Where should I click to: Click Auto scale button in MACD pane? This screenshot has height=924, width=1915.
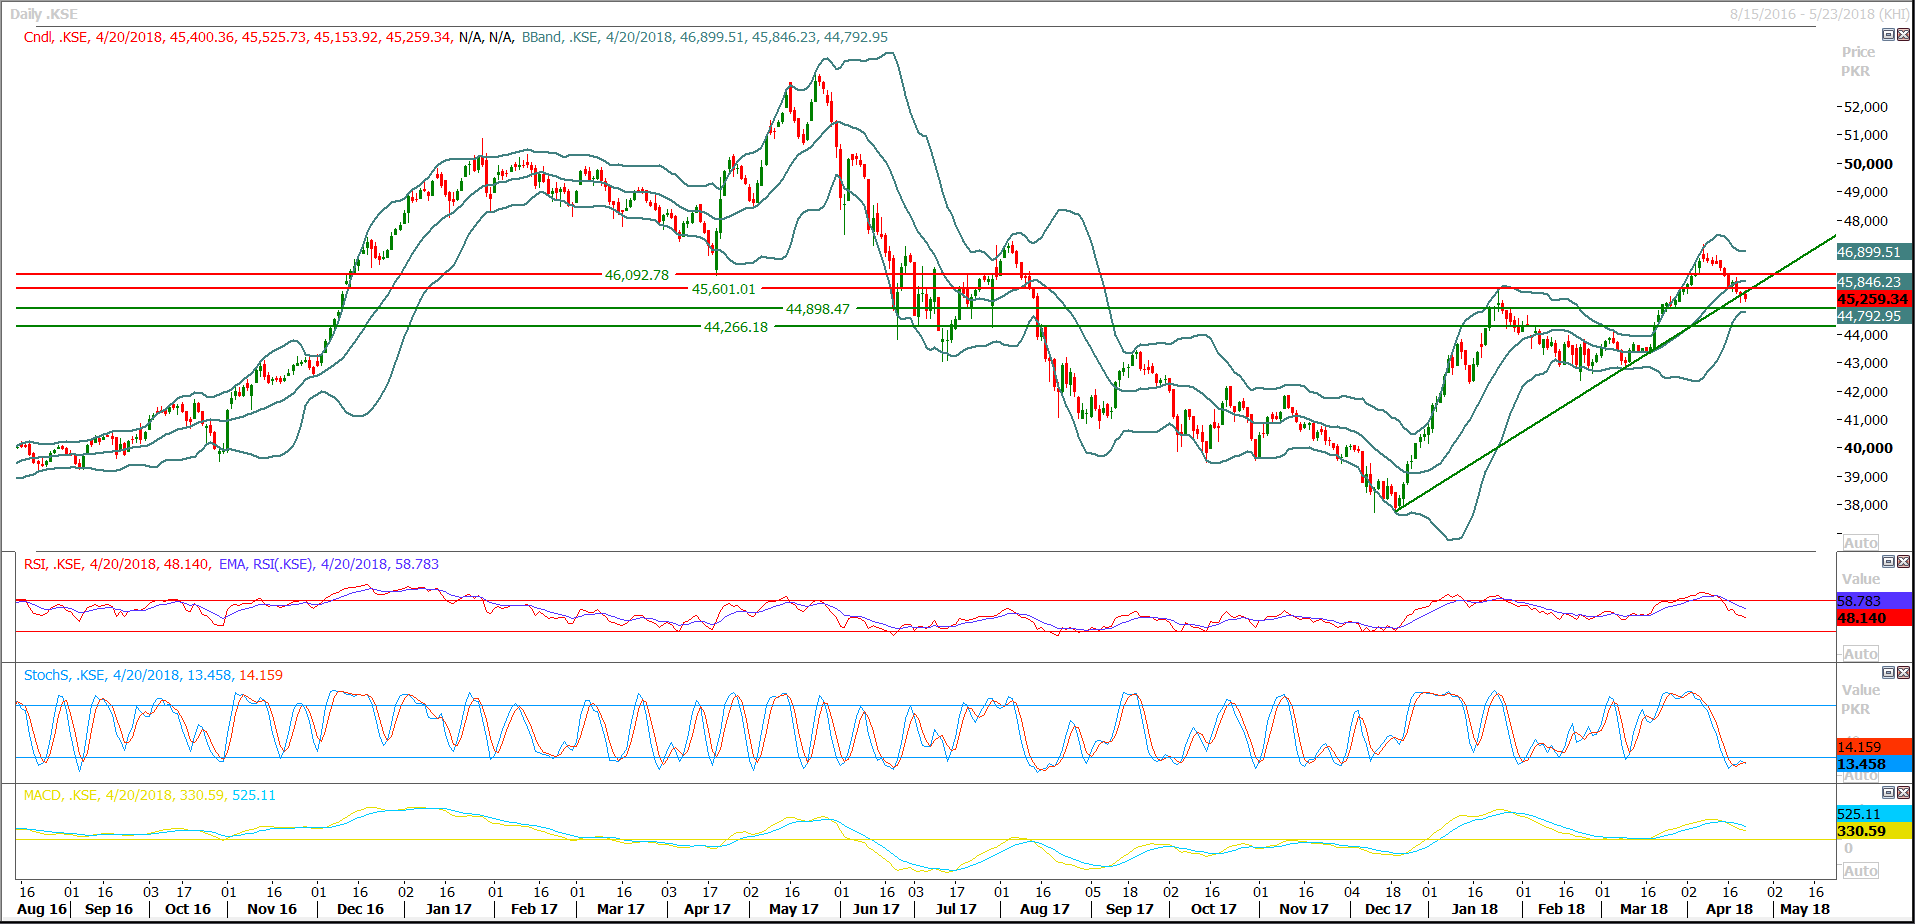coord(1860,871)
